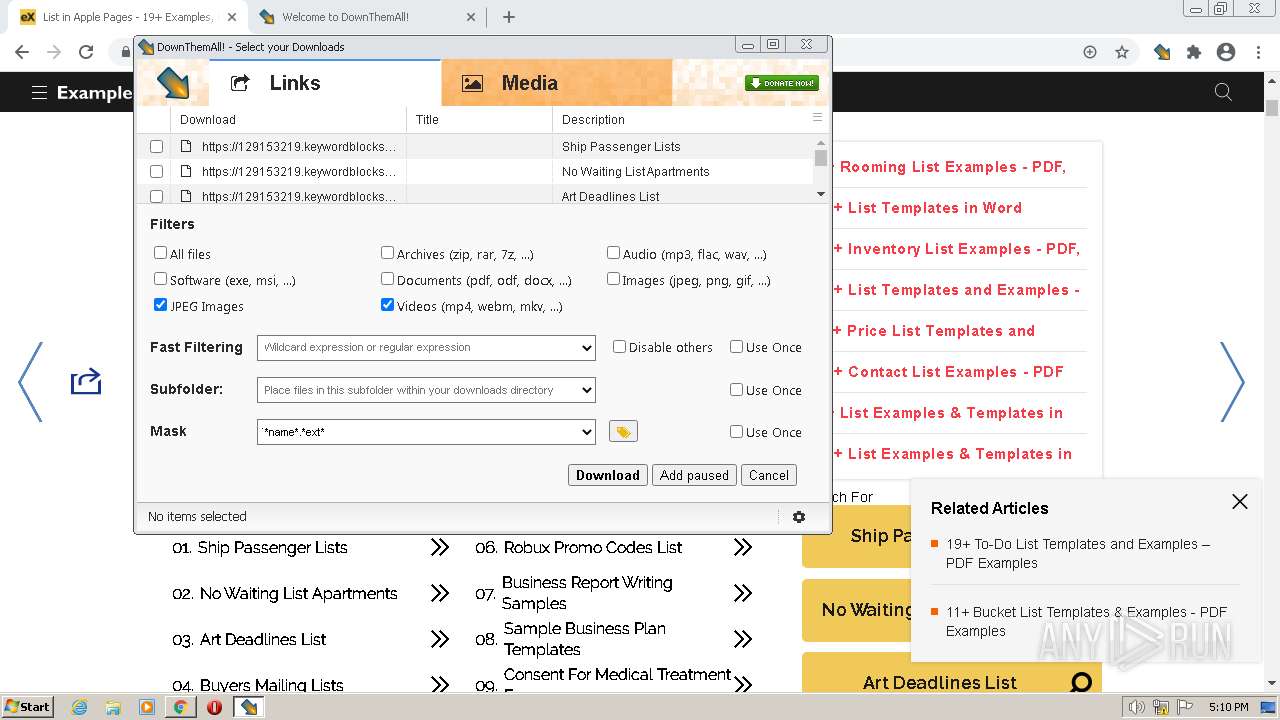Click the share icon on the page
The height and width of the screenshot is (720, 1280).
[x=86, y=381]
